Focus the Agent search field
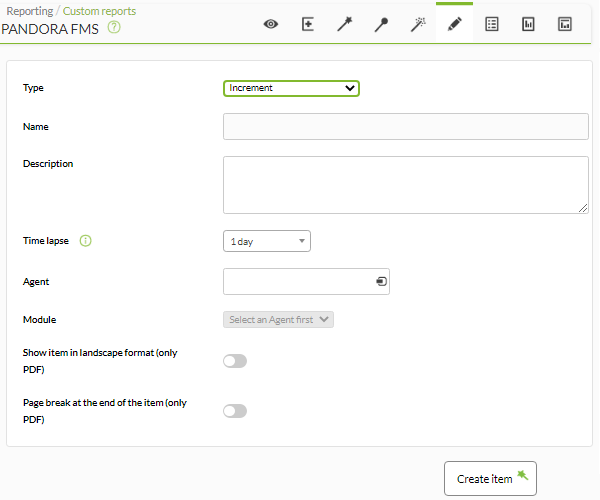 (306, 282)
